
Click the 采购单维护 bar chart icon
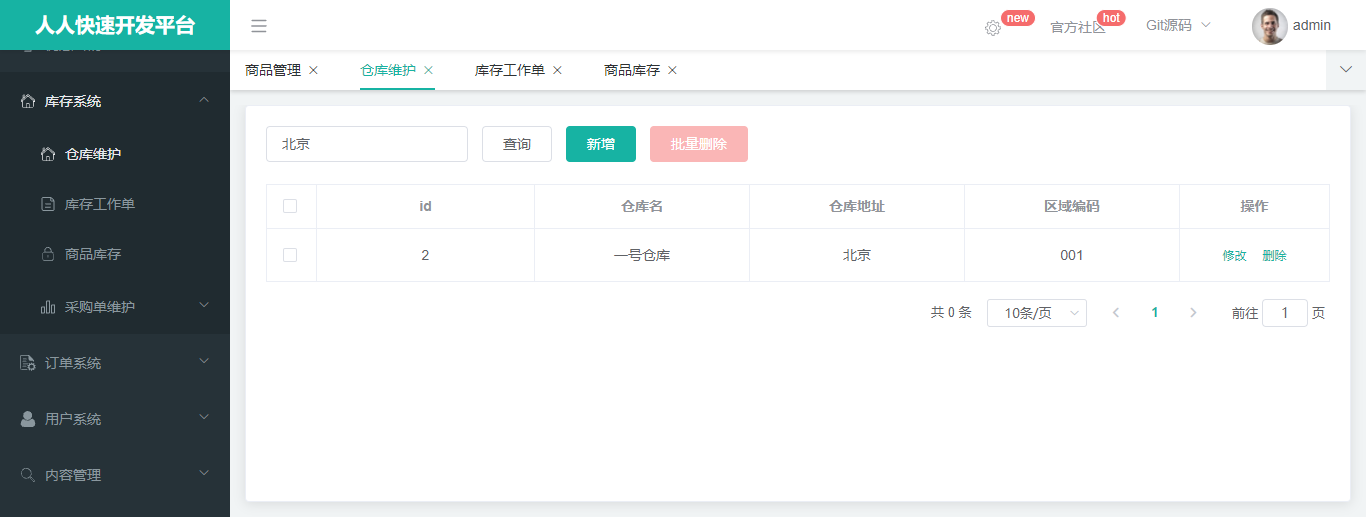pos(48,307)
